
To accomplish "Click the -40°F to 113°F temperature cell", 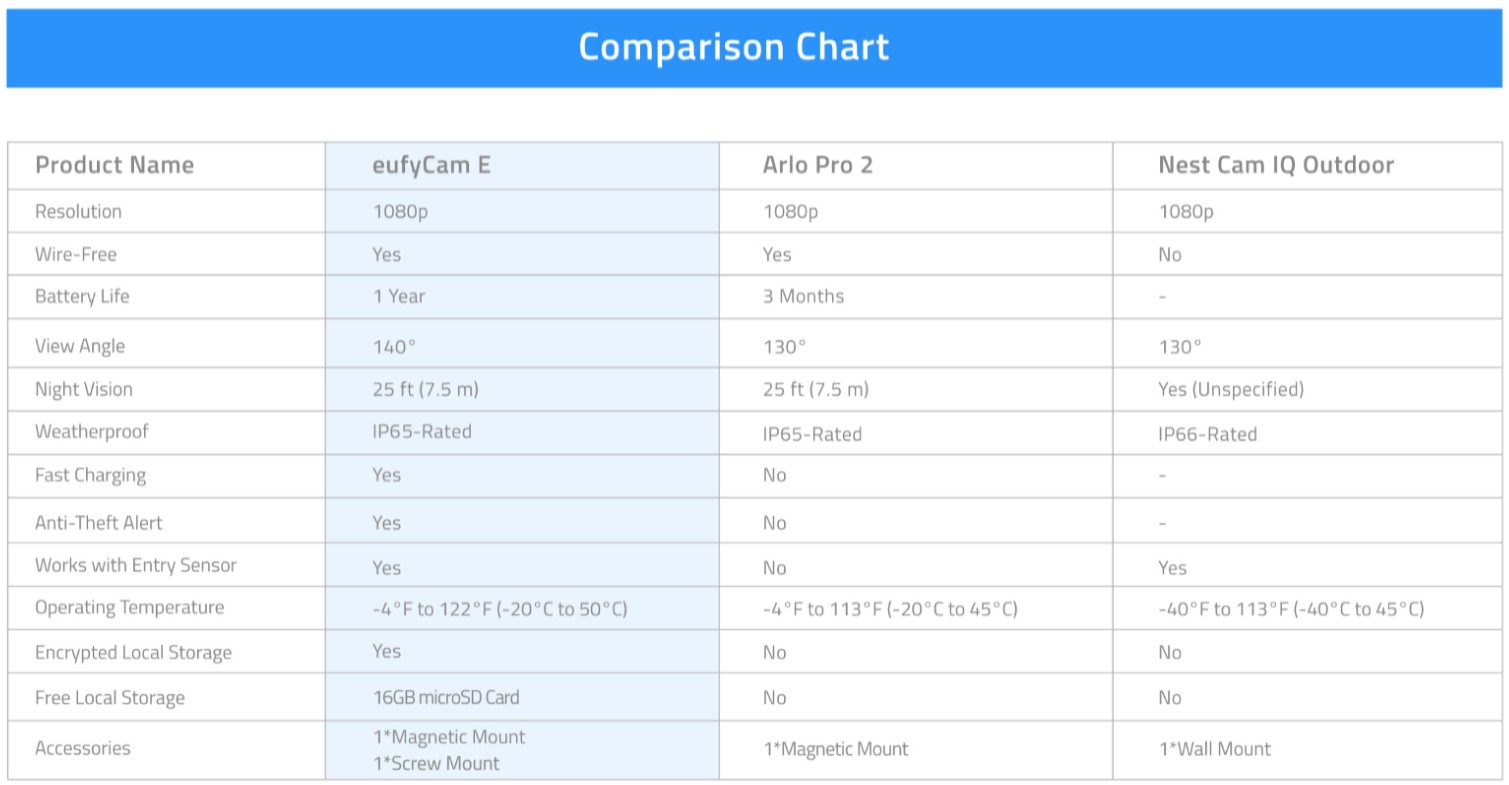I will [1290, 609].
